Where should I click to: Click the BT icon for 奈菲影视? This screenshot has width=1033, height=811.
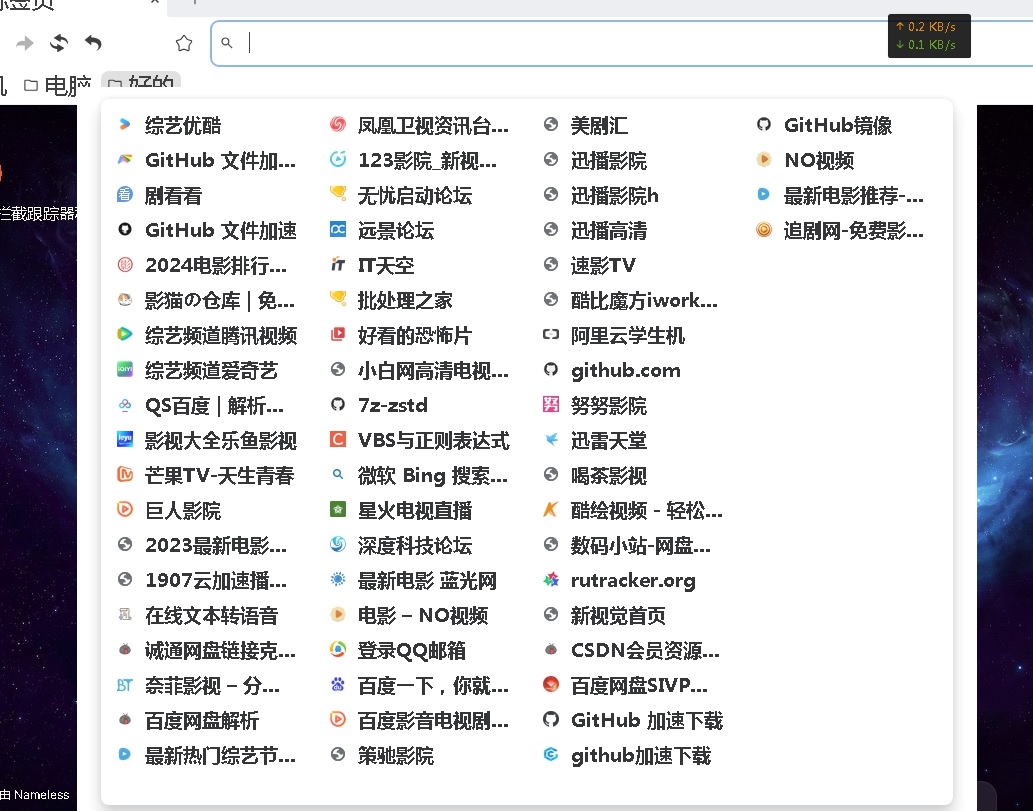coord(125,685)
